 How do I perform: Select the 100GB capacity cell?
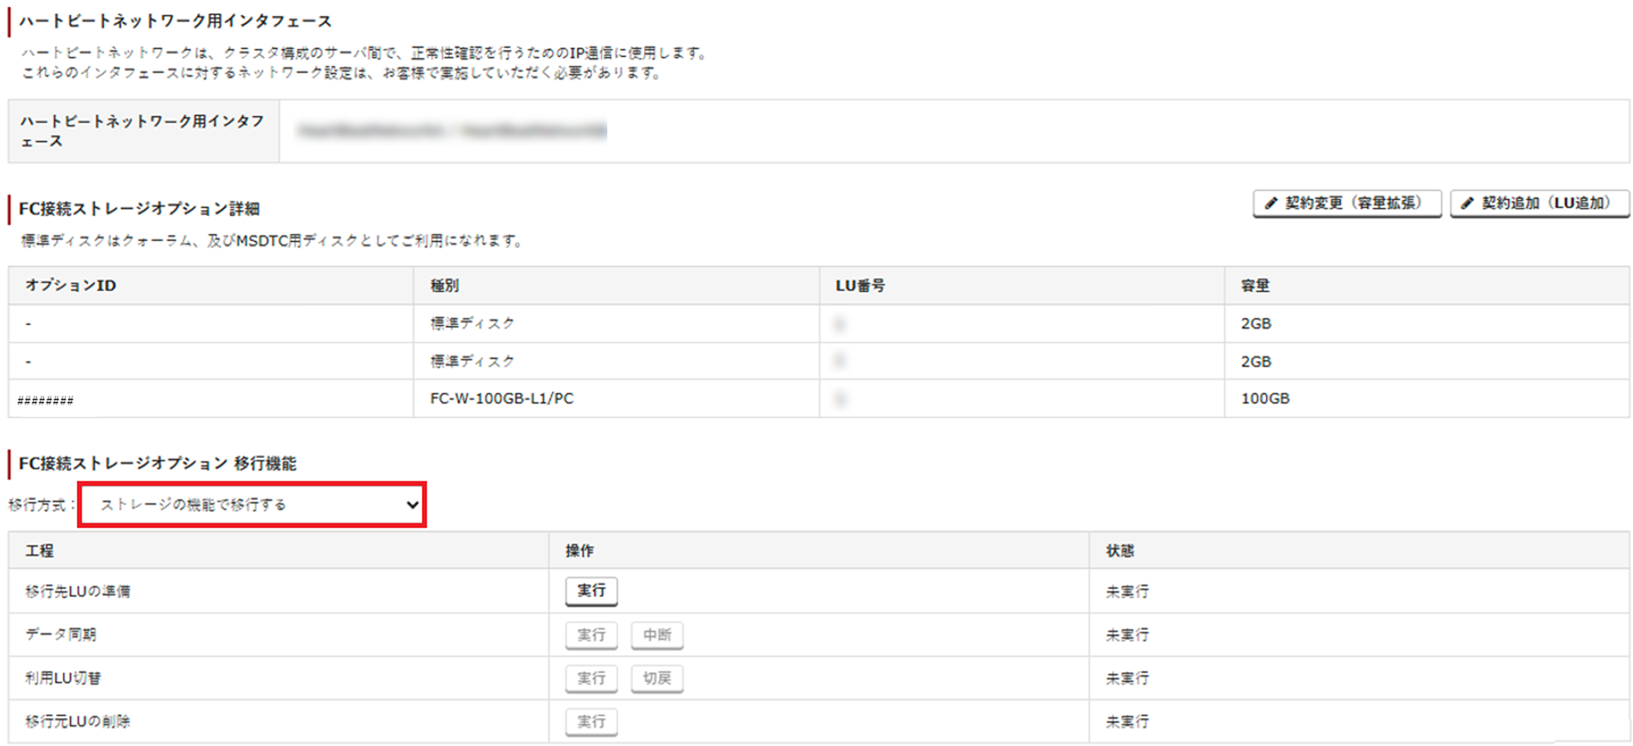click(1265, 399)
